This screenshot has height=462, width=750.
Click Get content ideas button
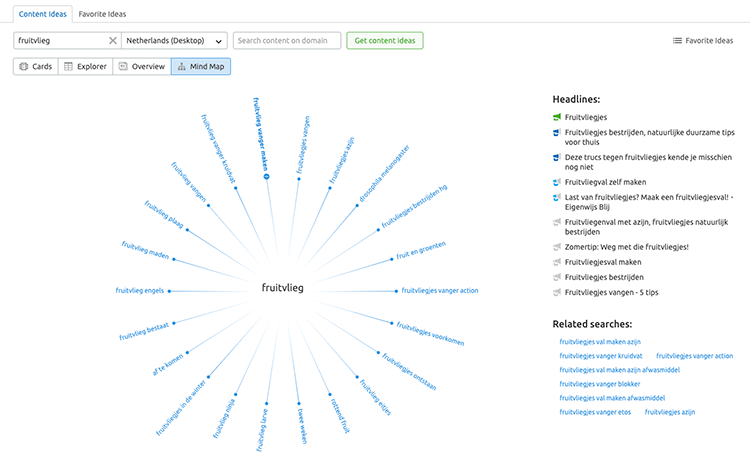pyautogui.click(x=385, y=41)
